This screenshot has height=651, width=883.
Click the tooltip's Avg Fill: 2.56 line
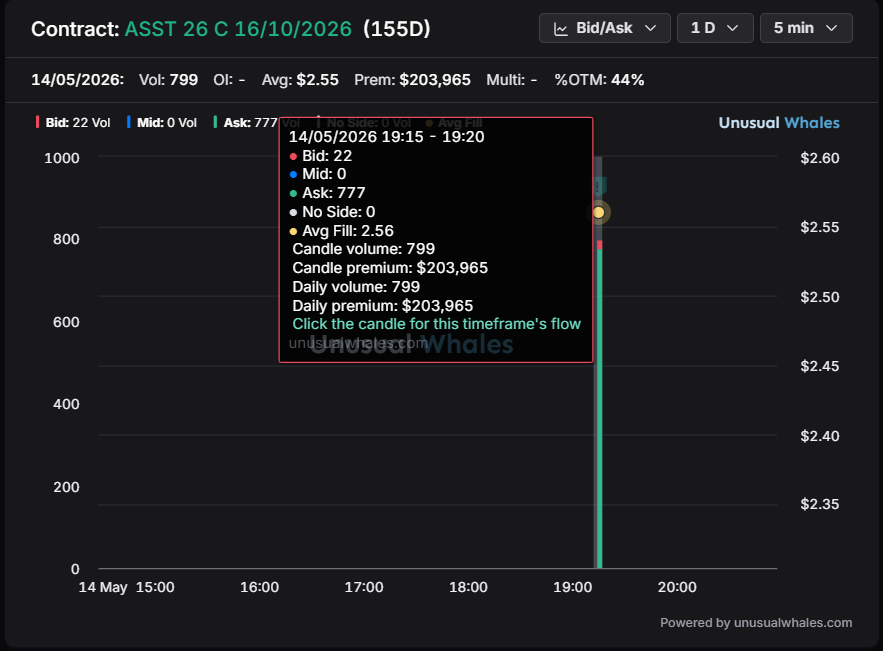click(342, 231)
